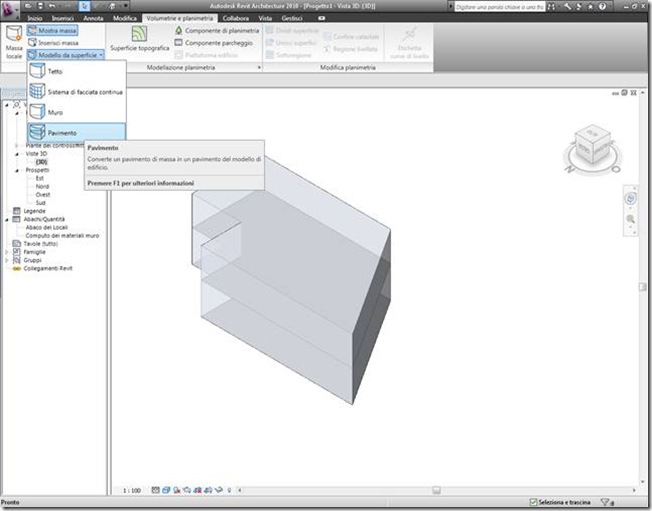This screenshot has height=511, width=652.
Task: Open the Annota ribbon tab
Action: coord(93,18)
